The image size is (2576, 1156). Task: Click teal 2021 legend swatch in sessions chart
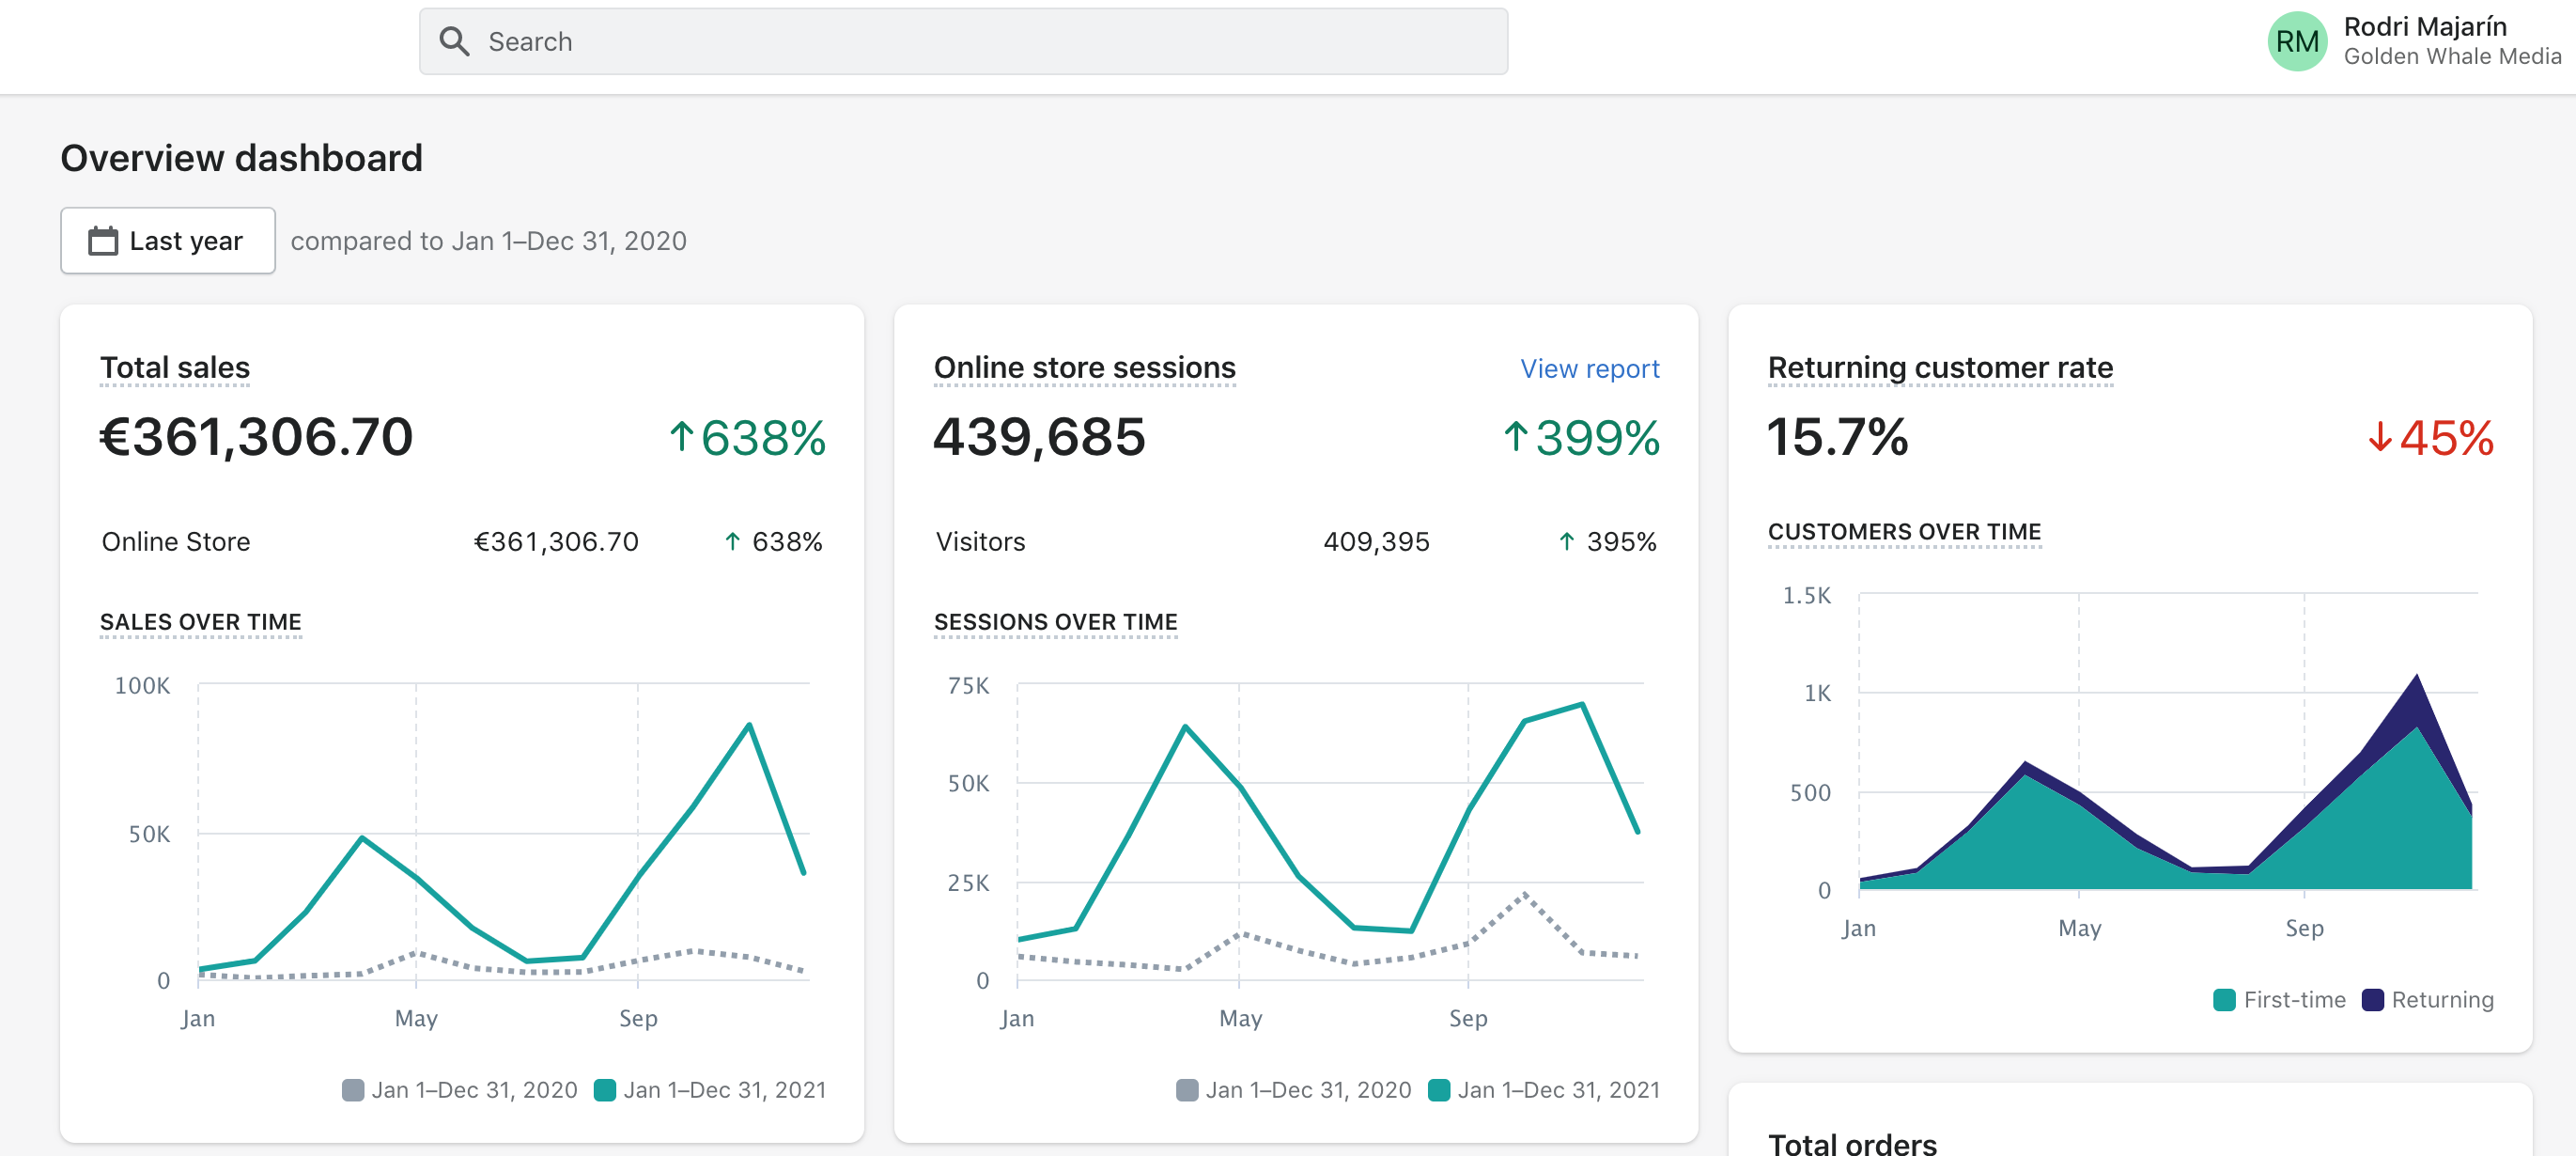[x=1438, y=1089]
